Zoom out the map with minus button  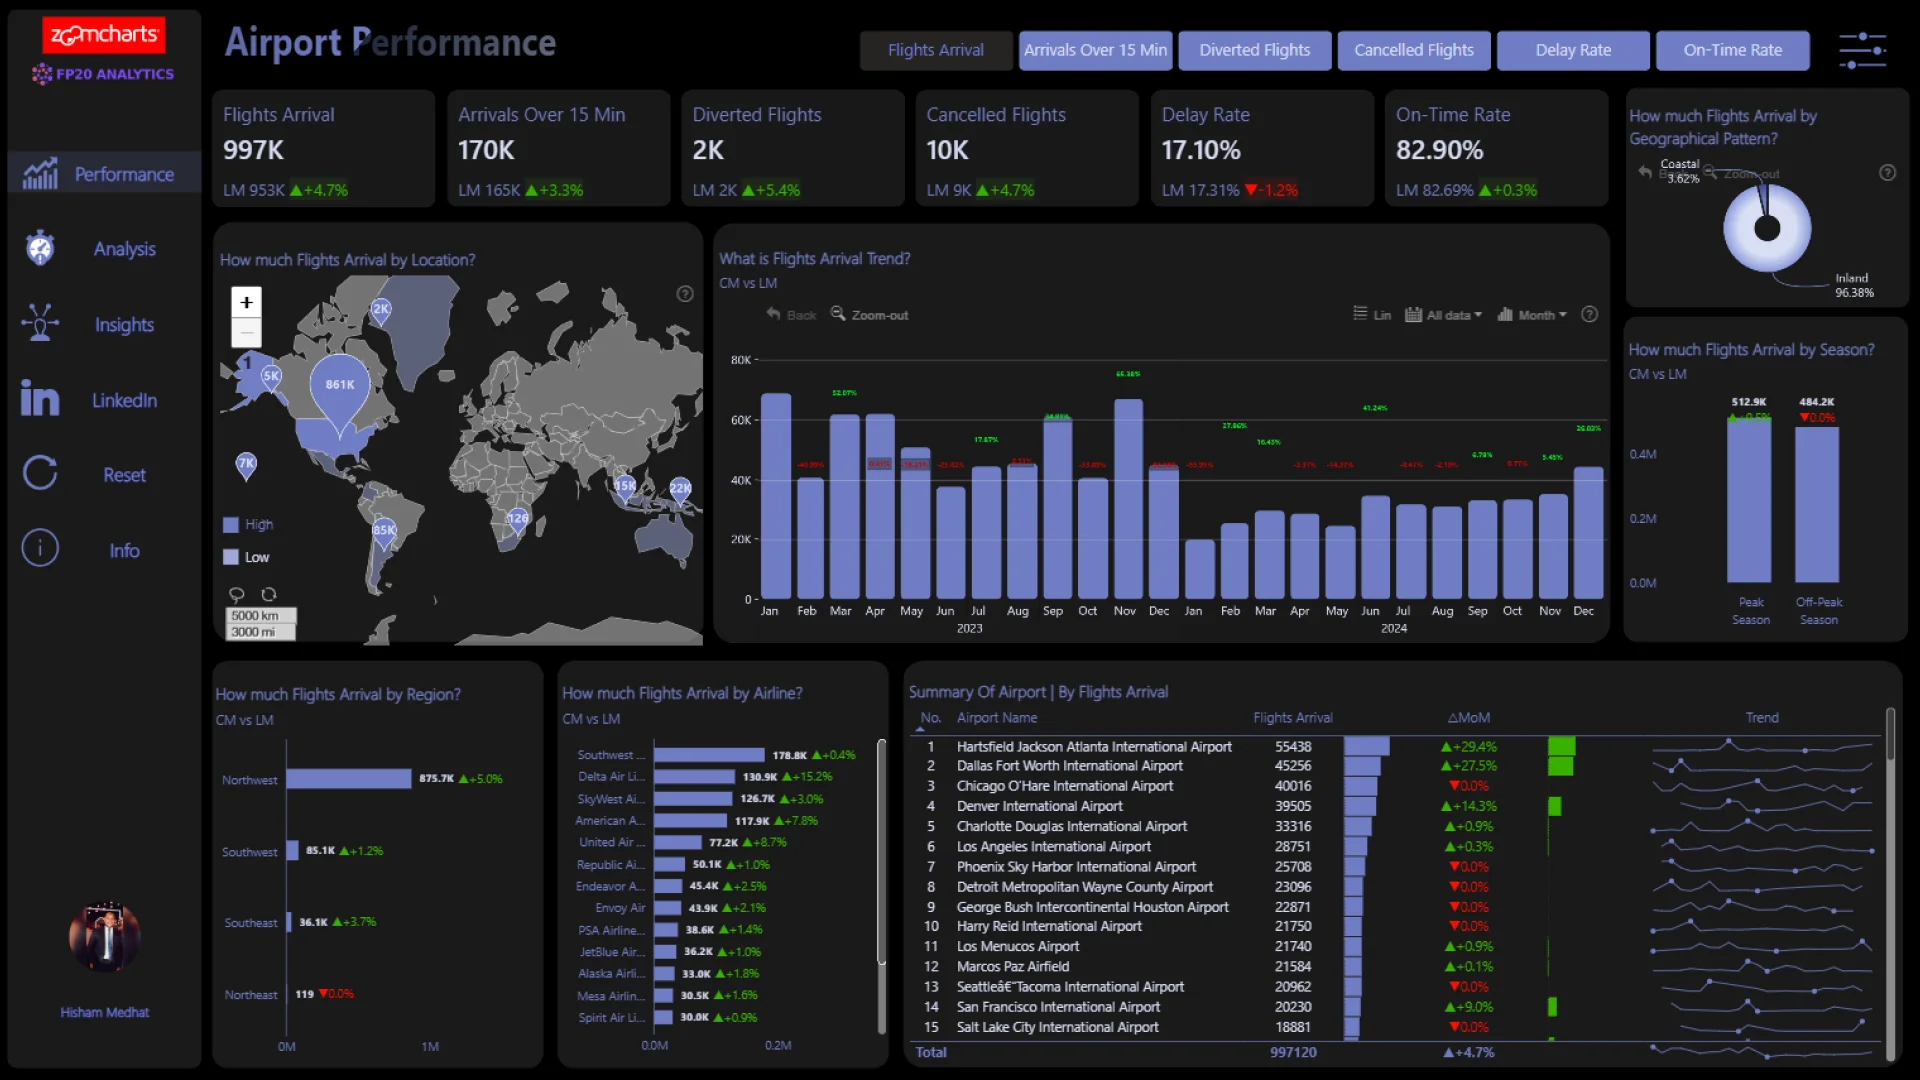coord(246,332)
